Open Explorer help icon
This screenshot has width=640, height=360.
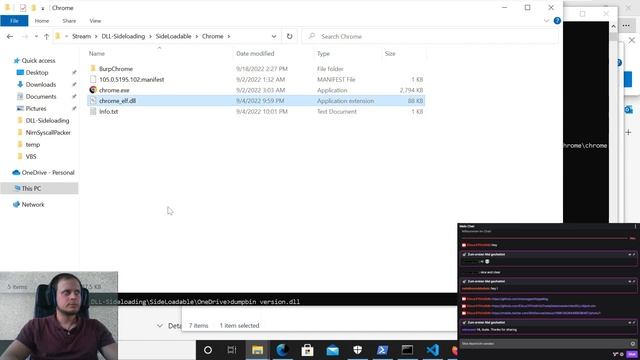click(557, 21)
